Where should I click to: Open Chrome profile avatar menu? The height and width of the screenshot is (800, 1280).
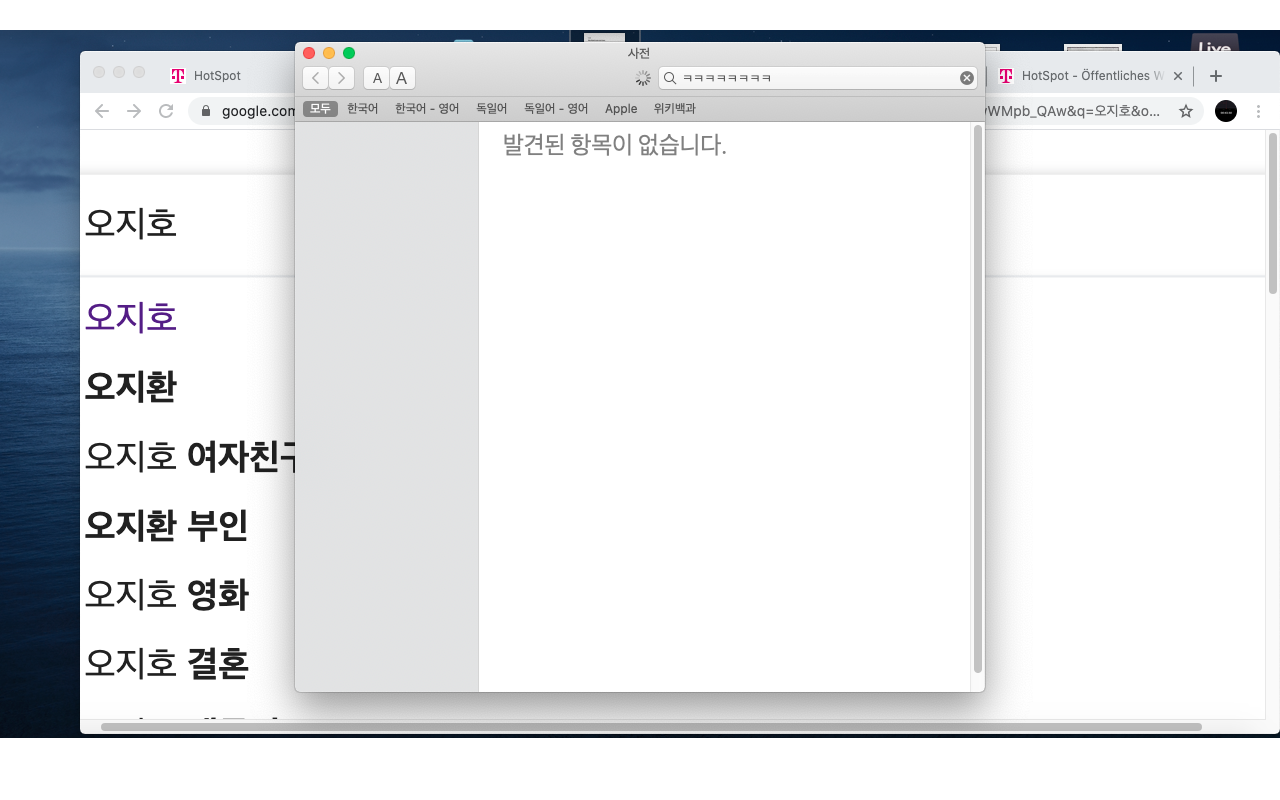point(1226,111)
